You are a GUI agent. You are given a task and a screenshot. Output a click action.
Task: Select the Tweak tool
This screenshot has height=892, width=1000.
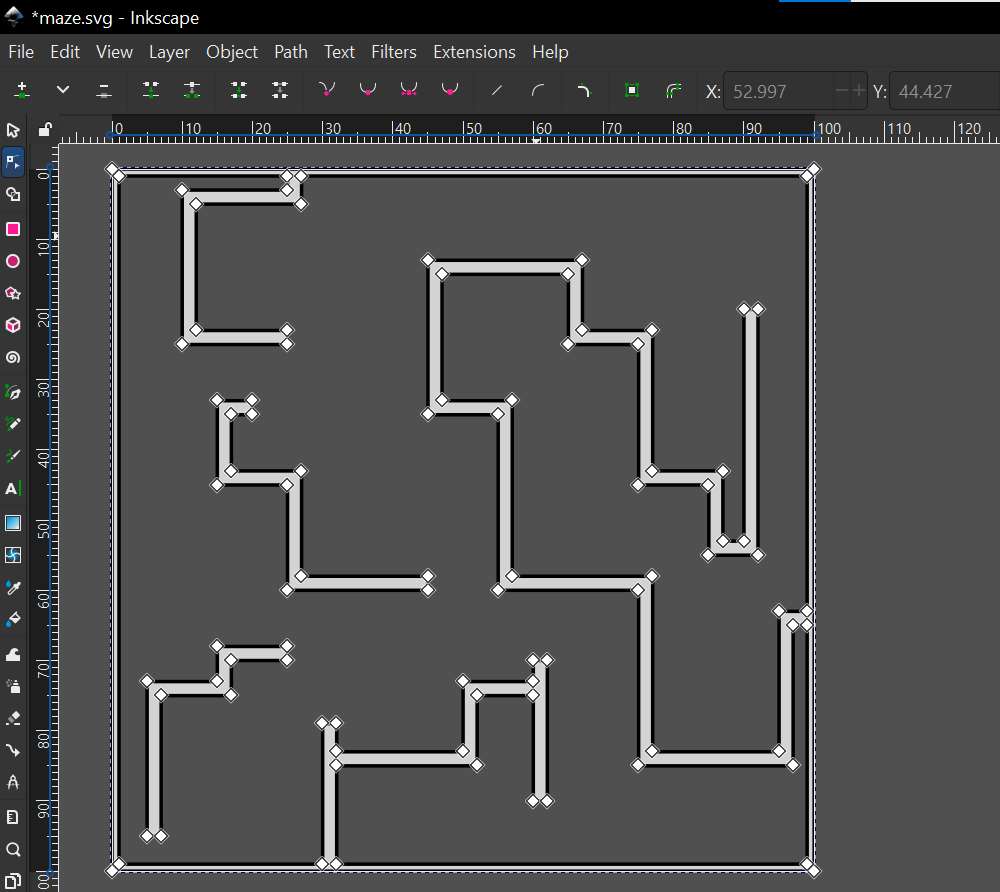point(13,654)
